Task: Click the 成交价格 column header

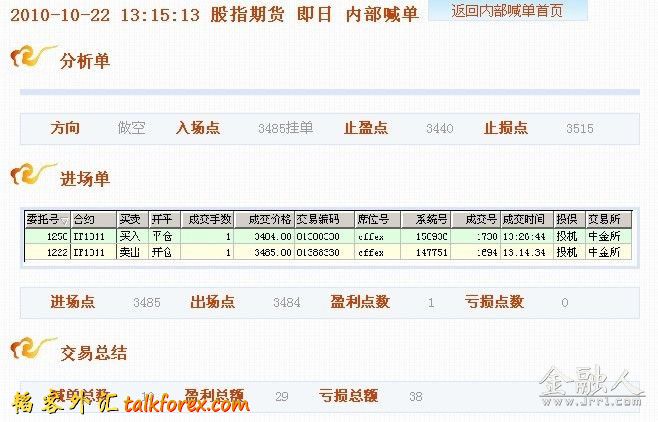Action: tap(265, 219)
